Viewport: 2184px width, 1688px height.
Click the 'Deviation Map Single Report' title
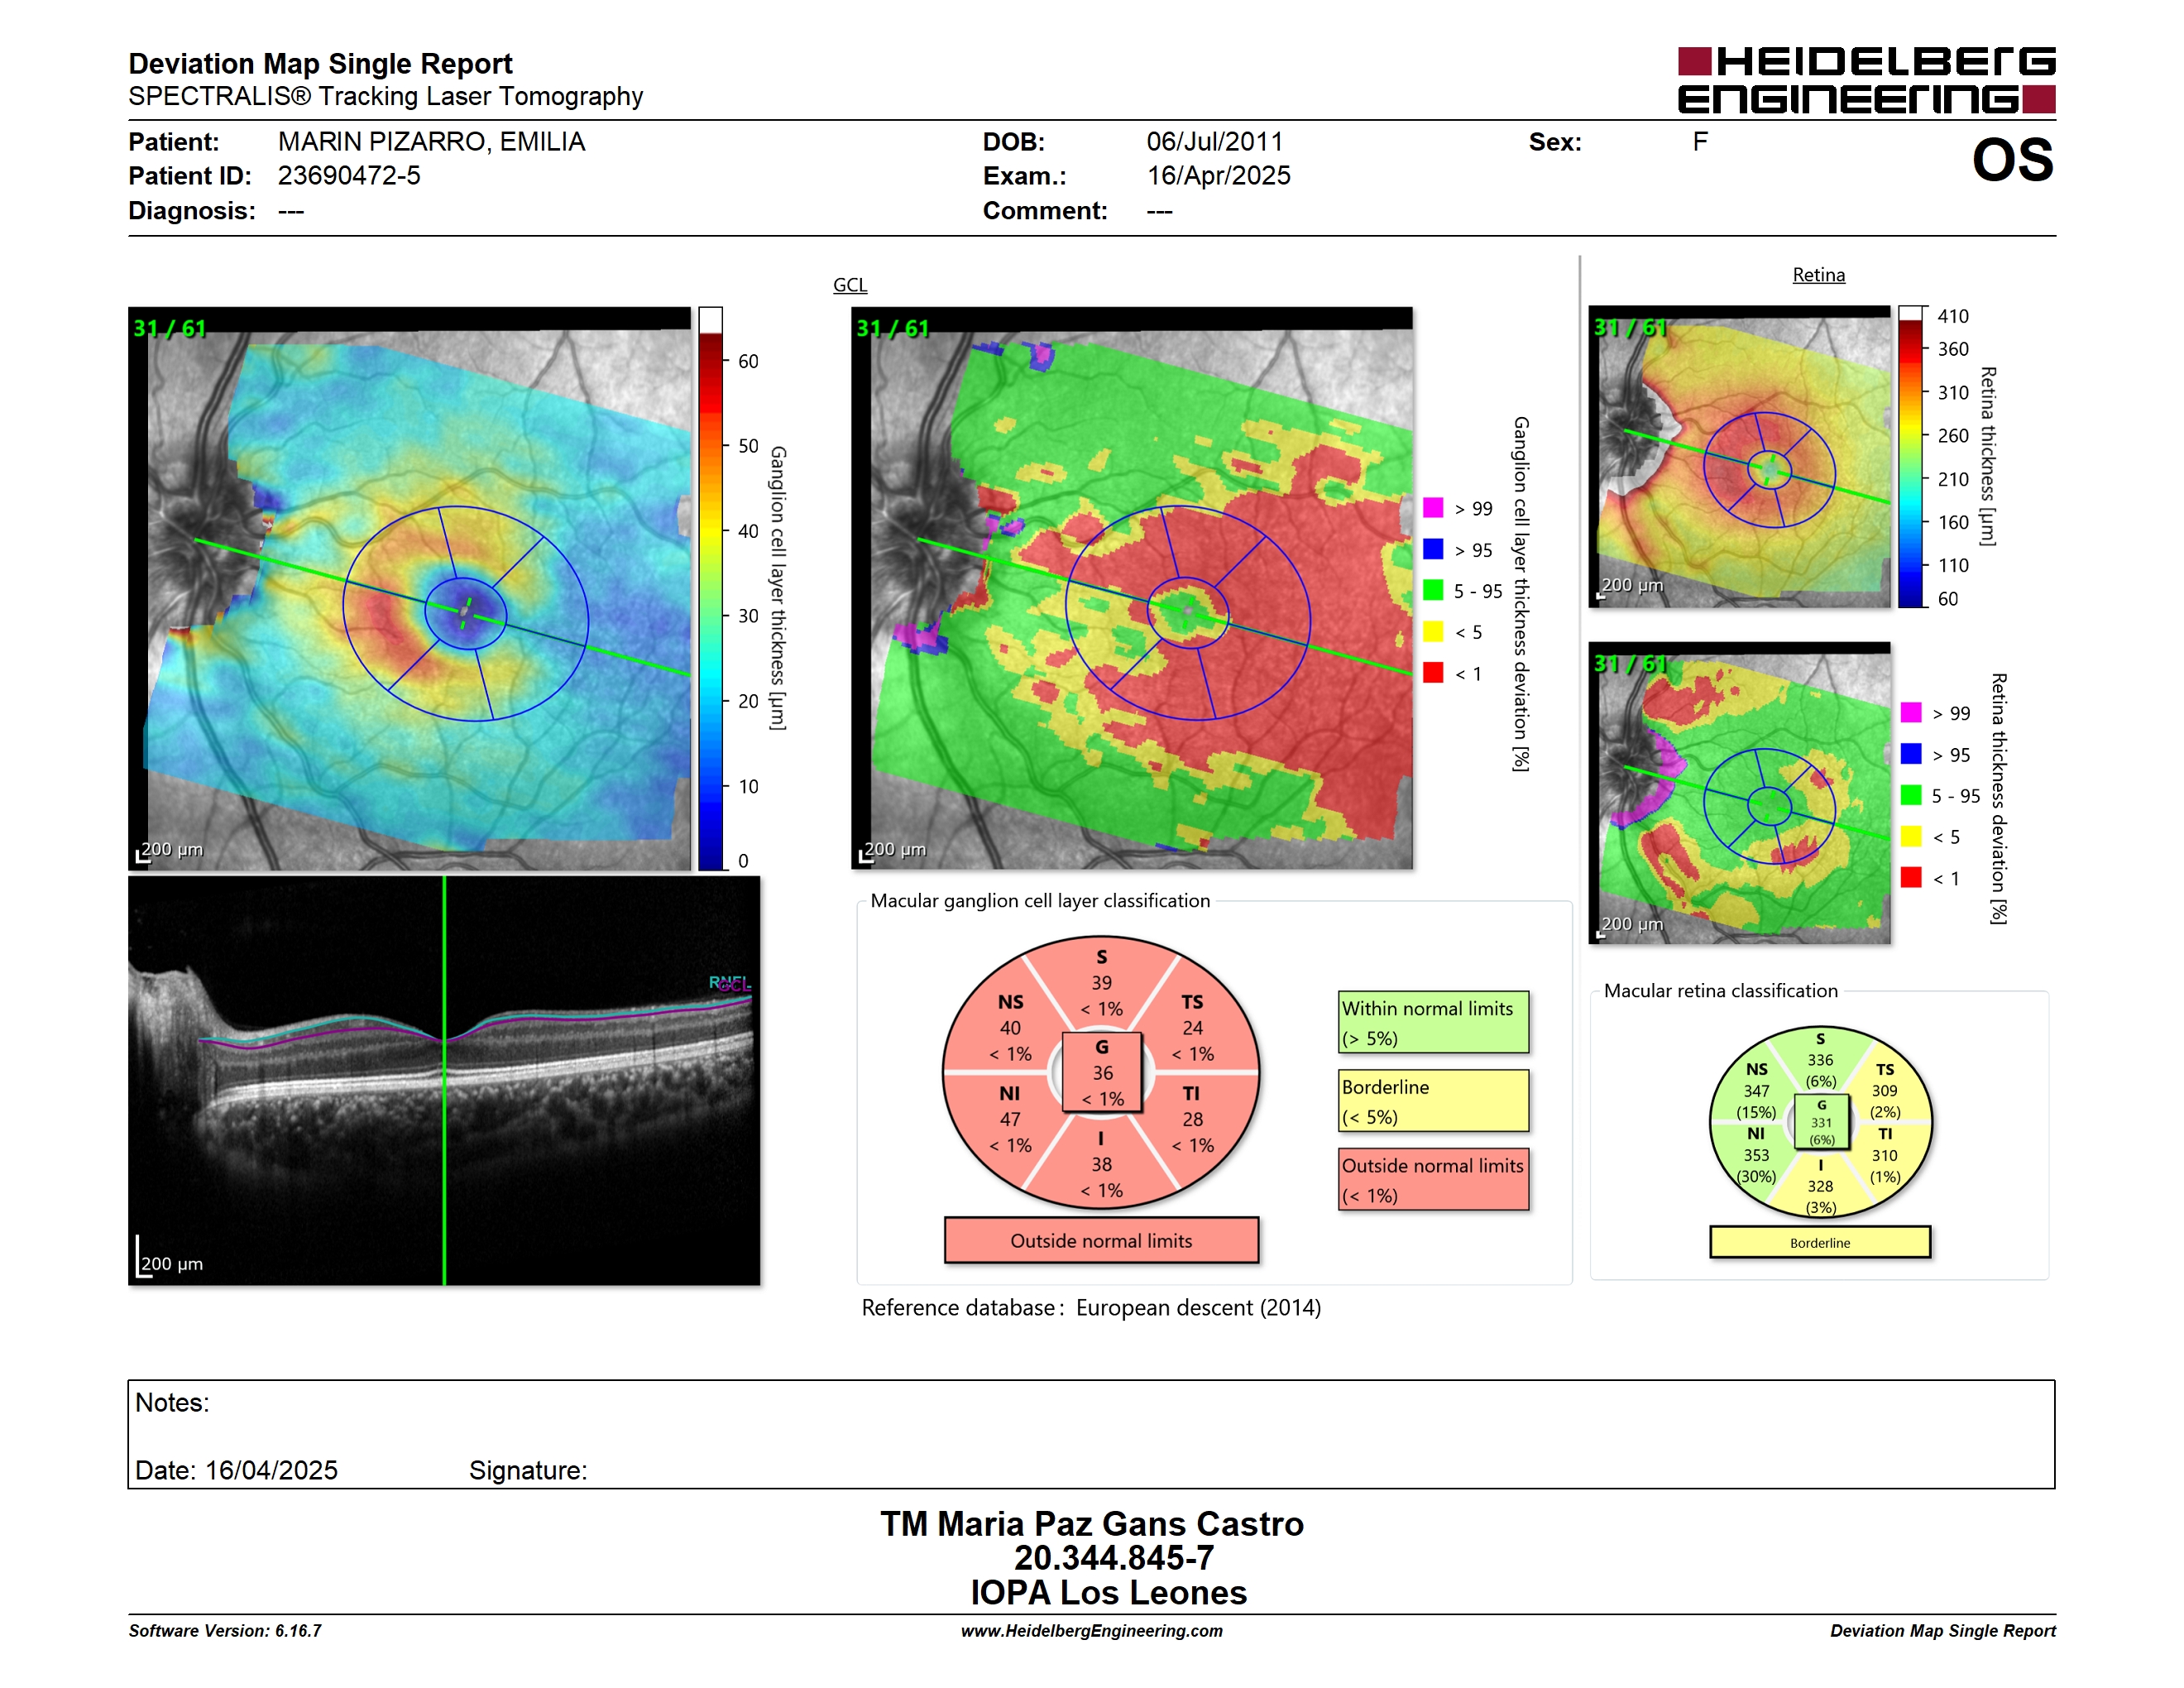[x=320, y=64]
